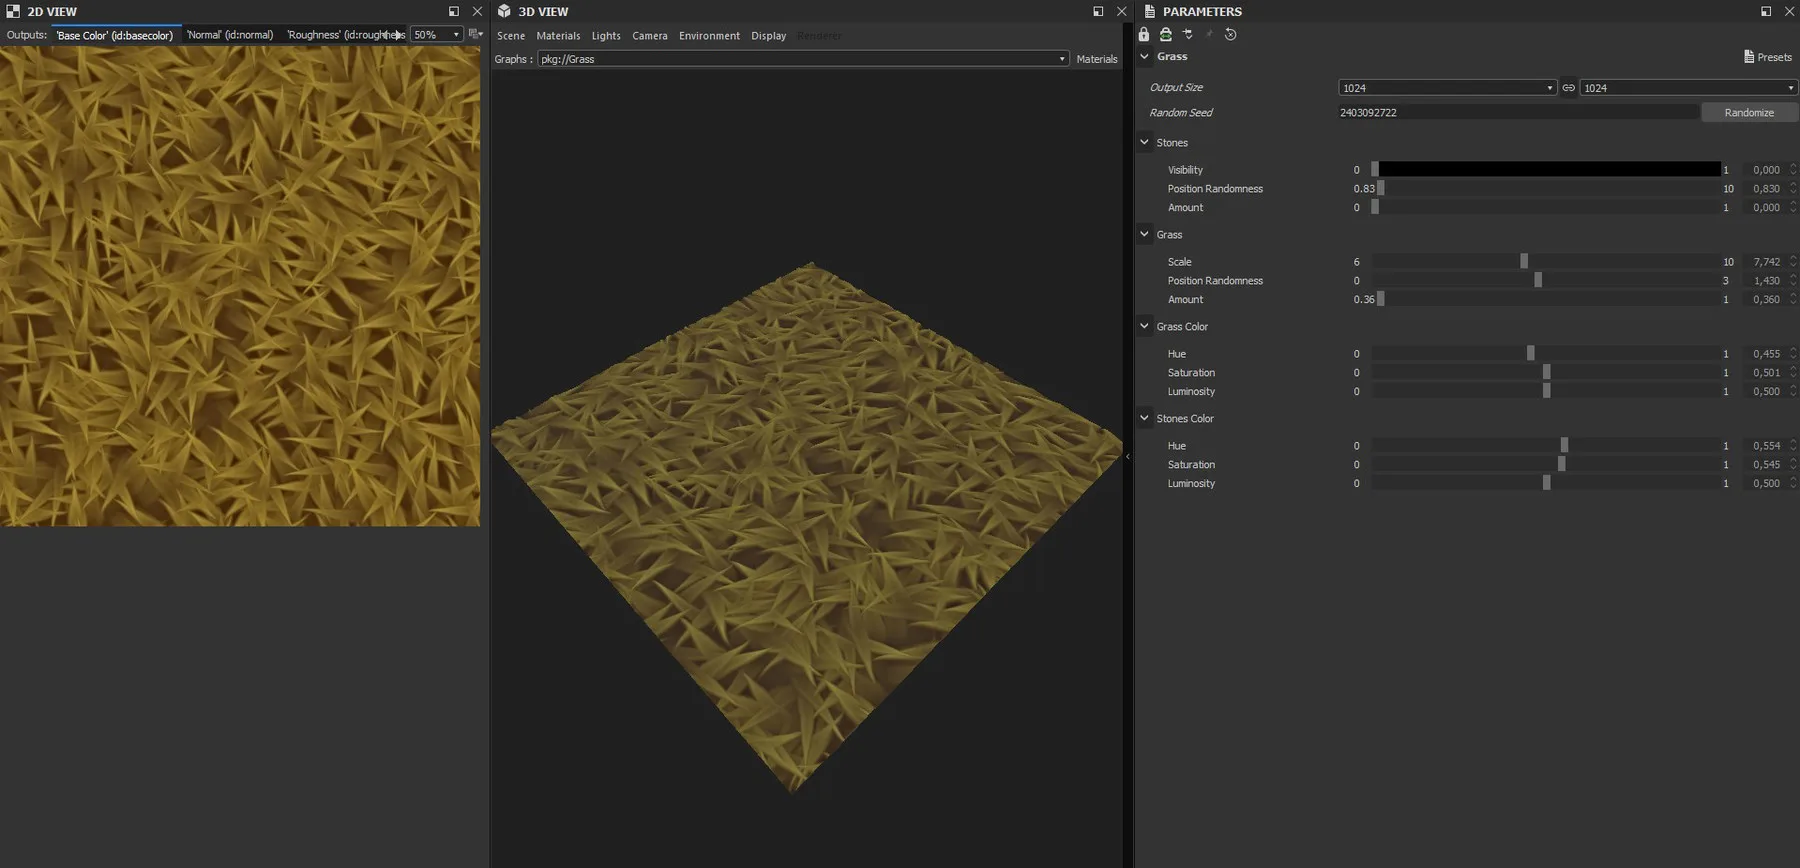Collapse the Stones parameter group
The height and width of the screenshot is (868, 1800).
[1145, 142]
